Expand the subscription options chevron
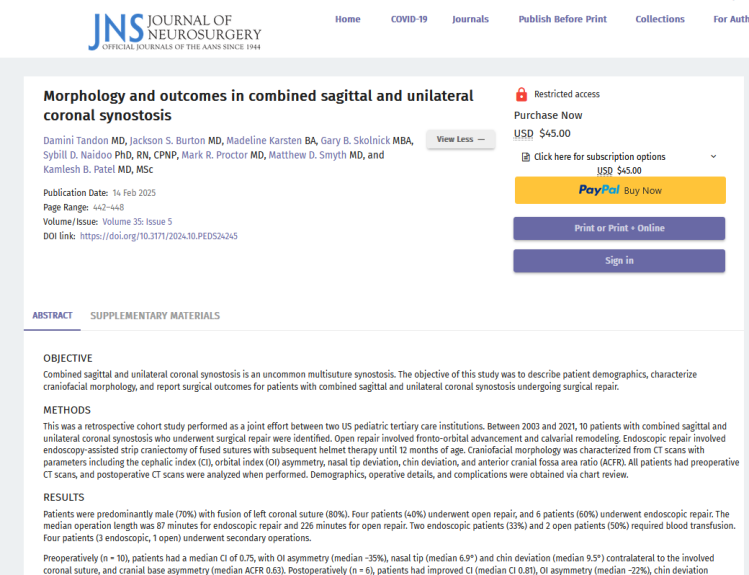Image resolution: width=749 pixels, height=575 pixels. tap(713, 156)
